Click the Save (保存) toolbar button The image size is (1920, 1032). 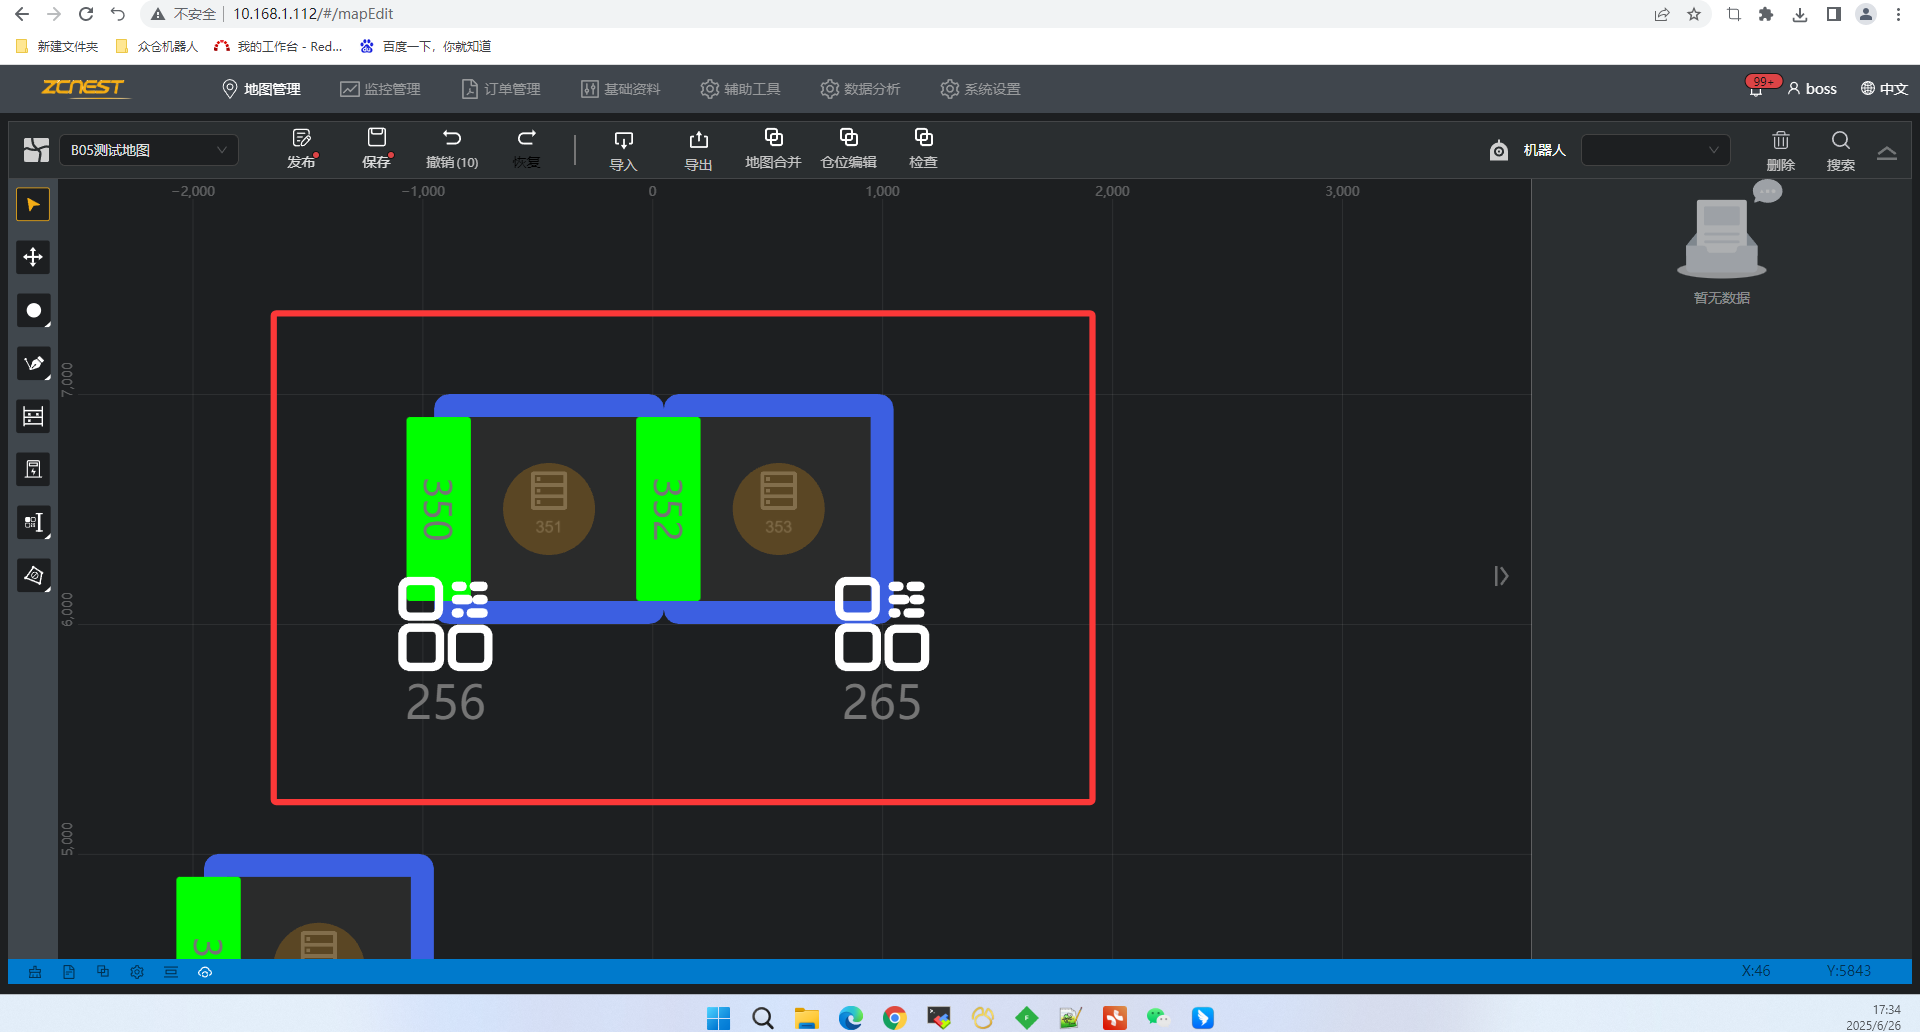point(377,149)
